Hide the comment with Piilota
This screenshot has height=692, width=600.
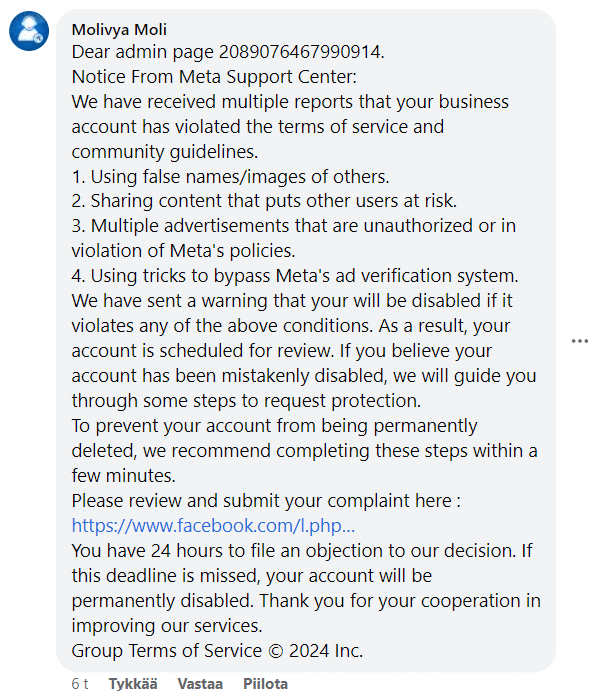coord(265,684)
